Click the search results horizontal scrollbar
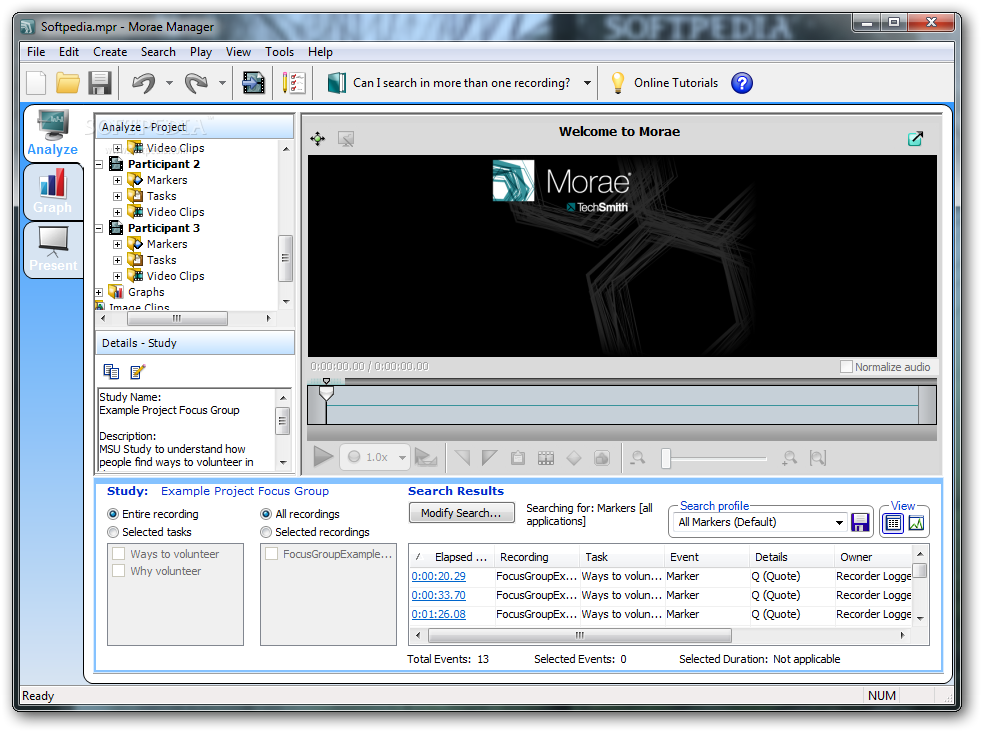Screen dimensions: 982x732 579,636
